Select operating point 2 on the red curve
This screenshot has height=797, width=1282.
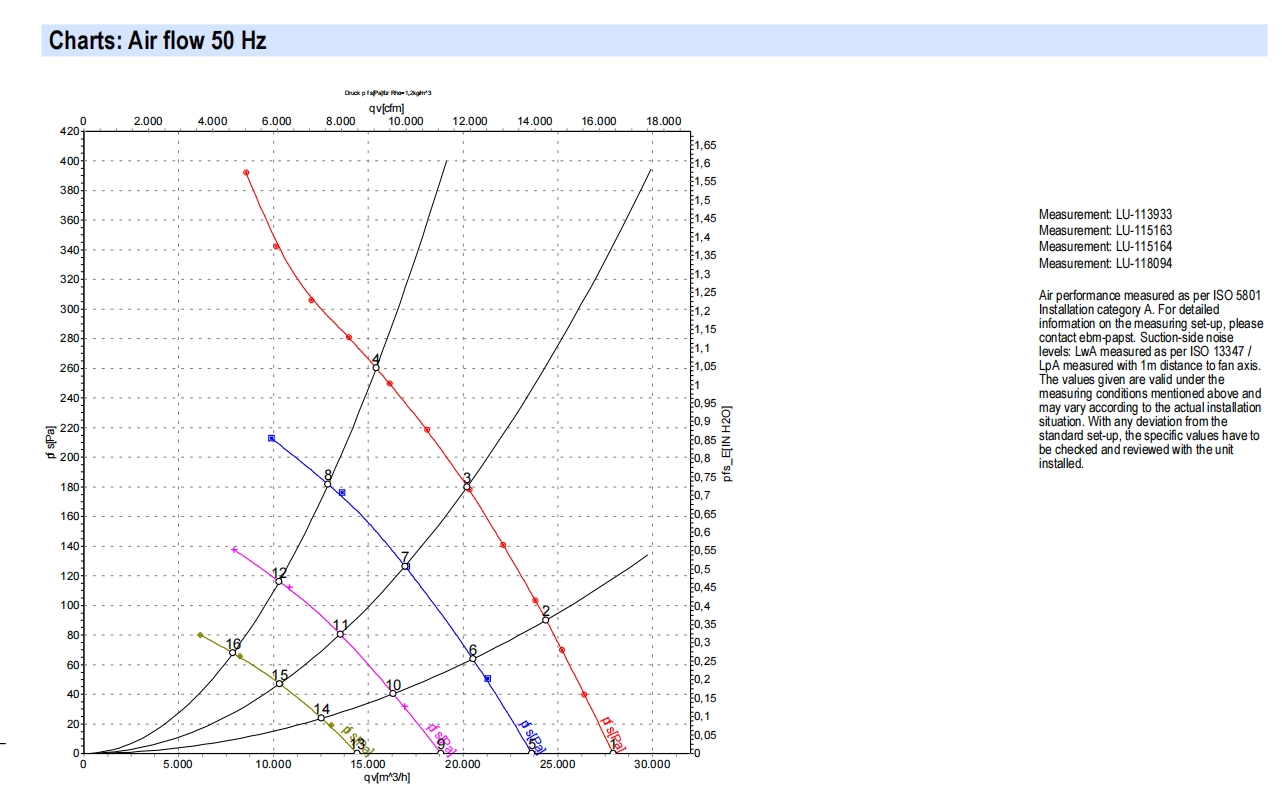(x=546, y=620)
